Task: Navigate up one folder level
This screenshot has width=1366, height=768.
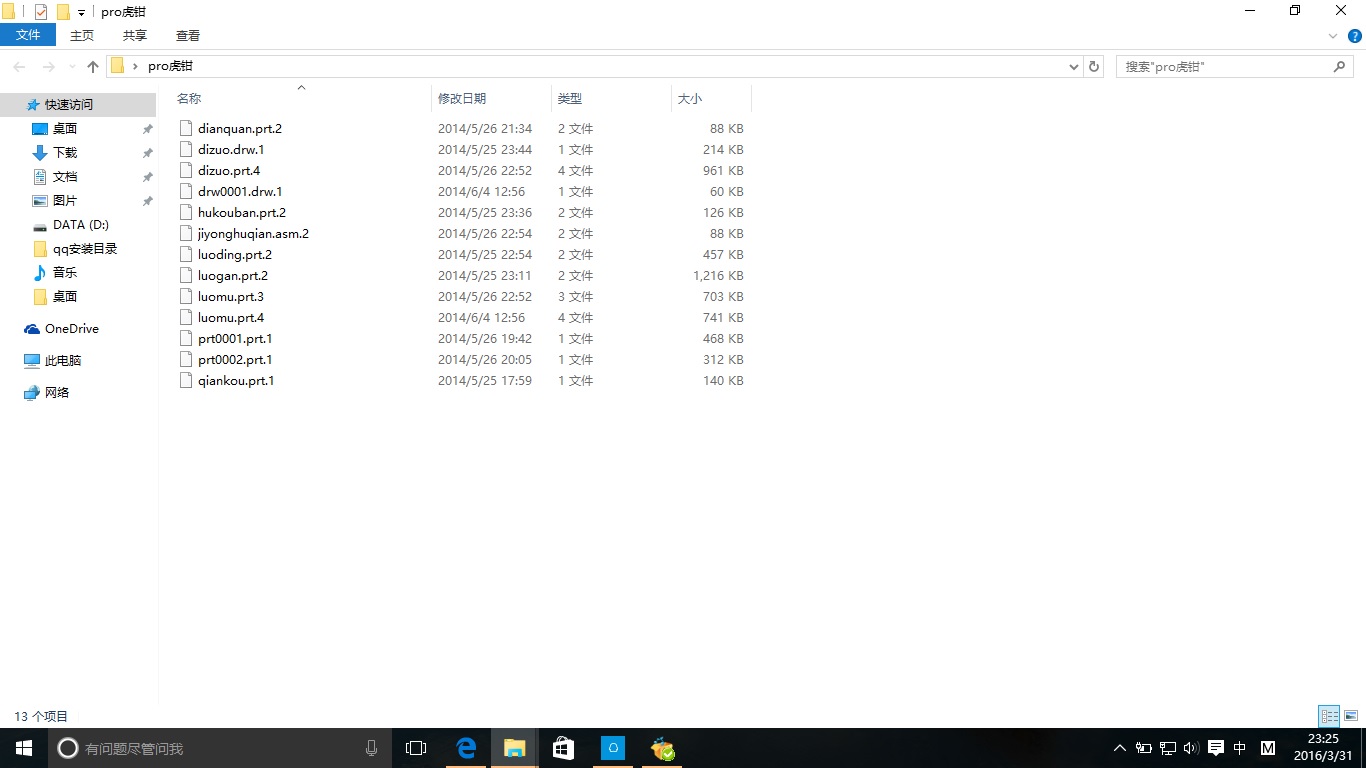Action: tap(92, 66)
